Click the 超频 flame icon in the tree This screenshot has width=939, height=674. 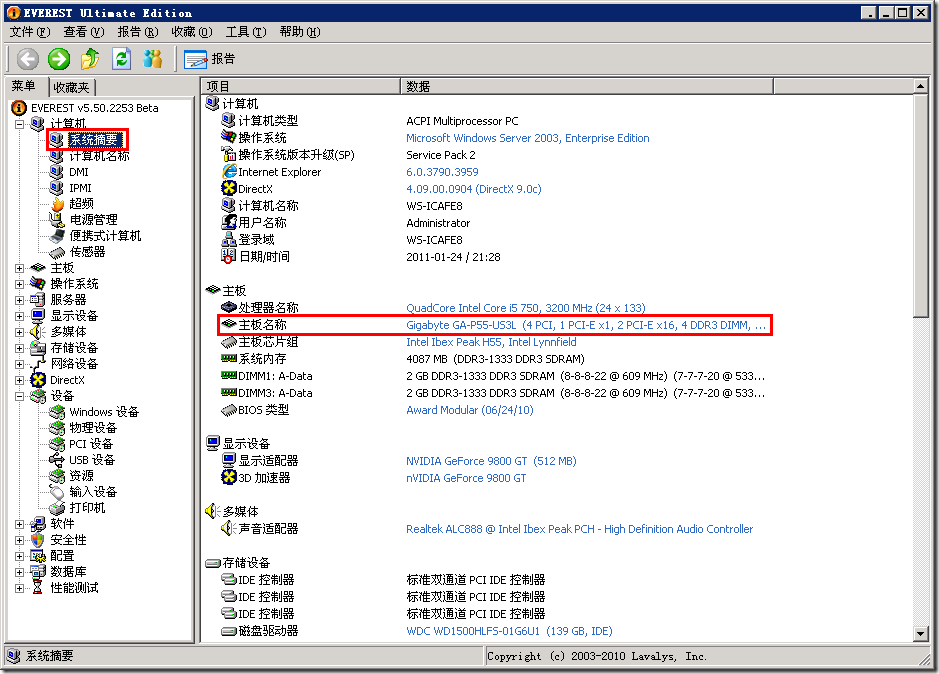coord(57,204)
